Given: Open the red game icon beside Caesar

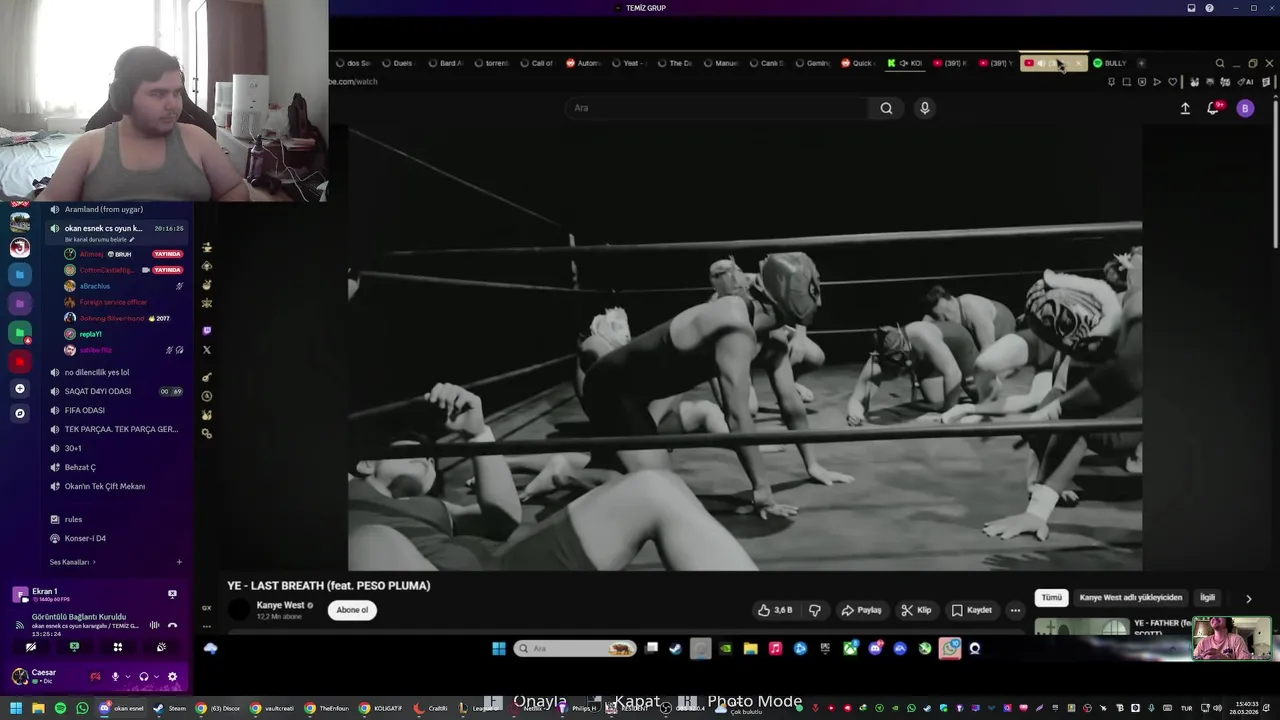Looking at the screenshot, I should click(x=95, y=677).
